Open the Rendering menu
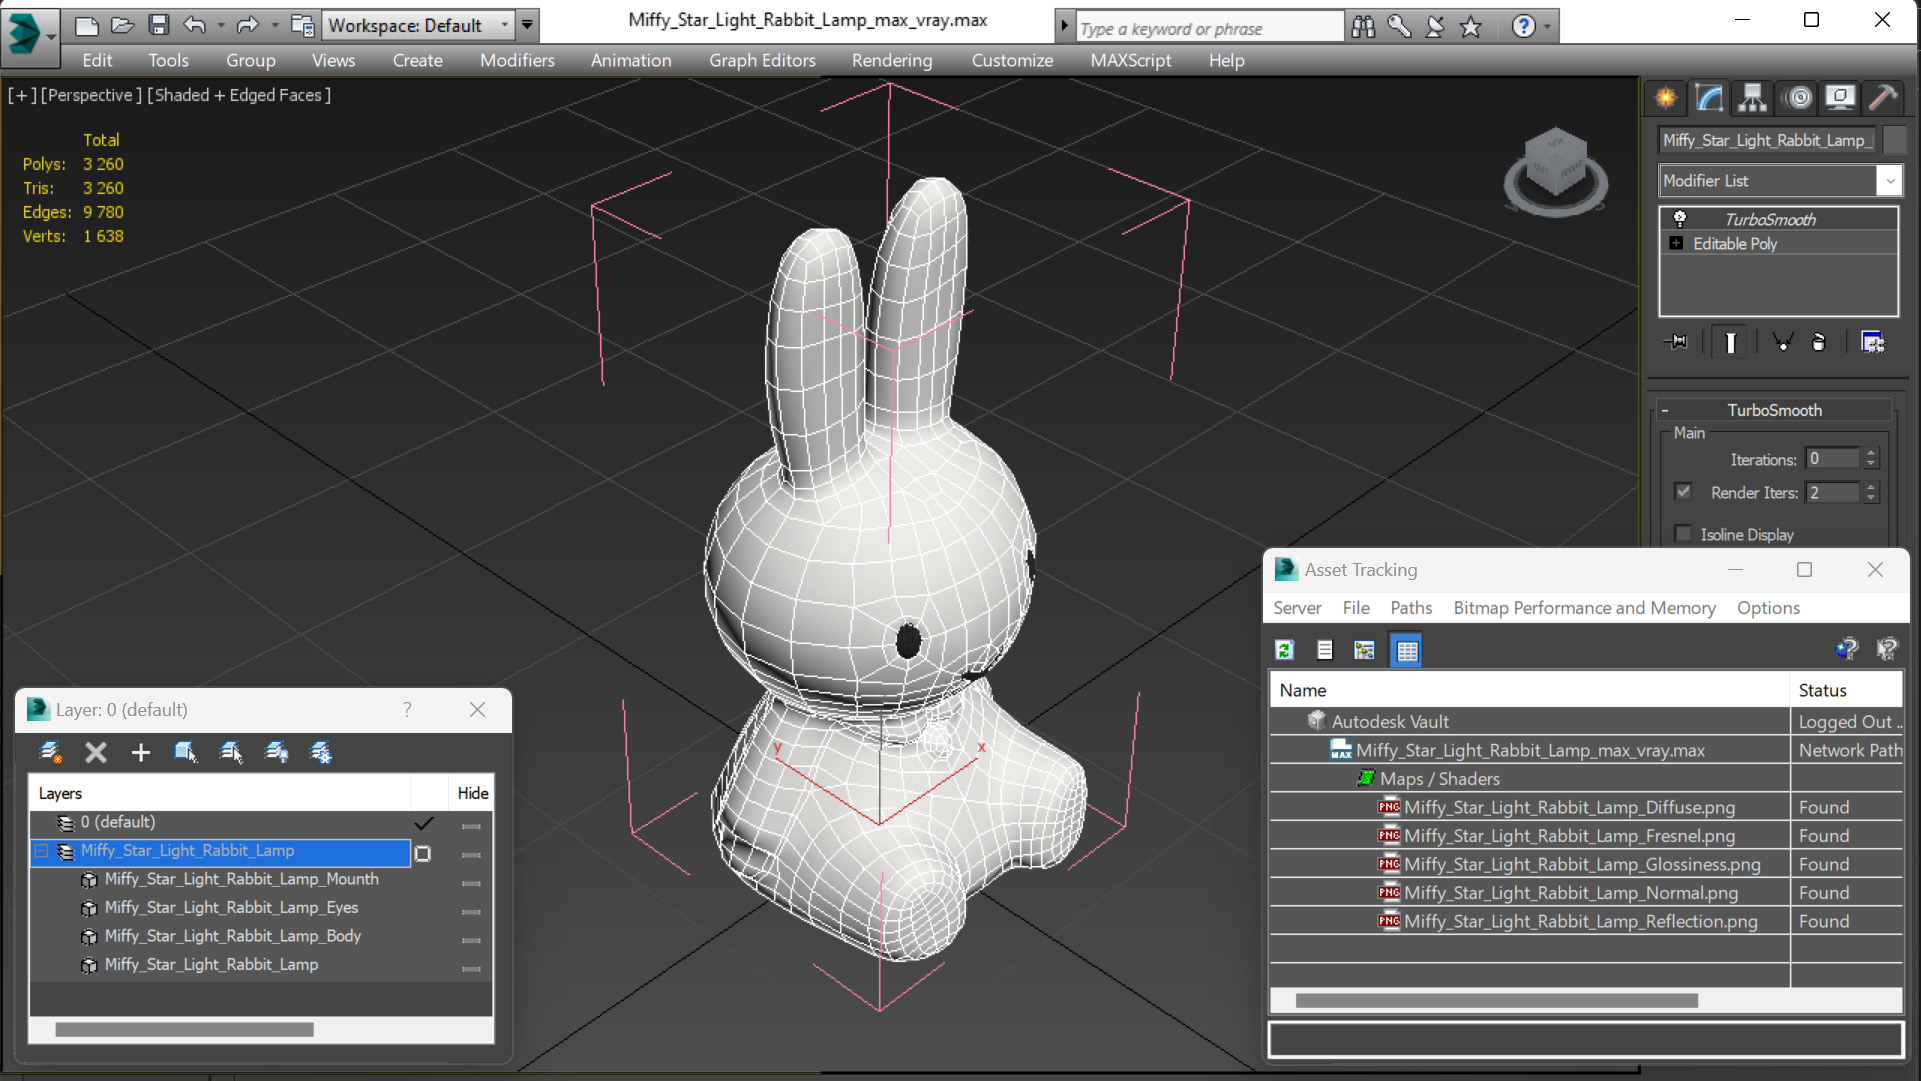Viewport: 1921px width, 1081px height. [891, 60]
